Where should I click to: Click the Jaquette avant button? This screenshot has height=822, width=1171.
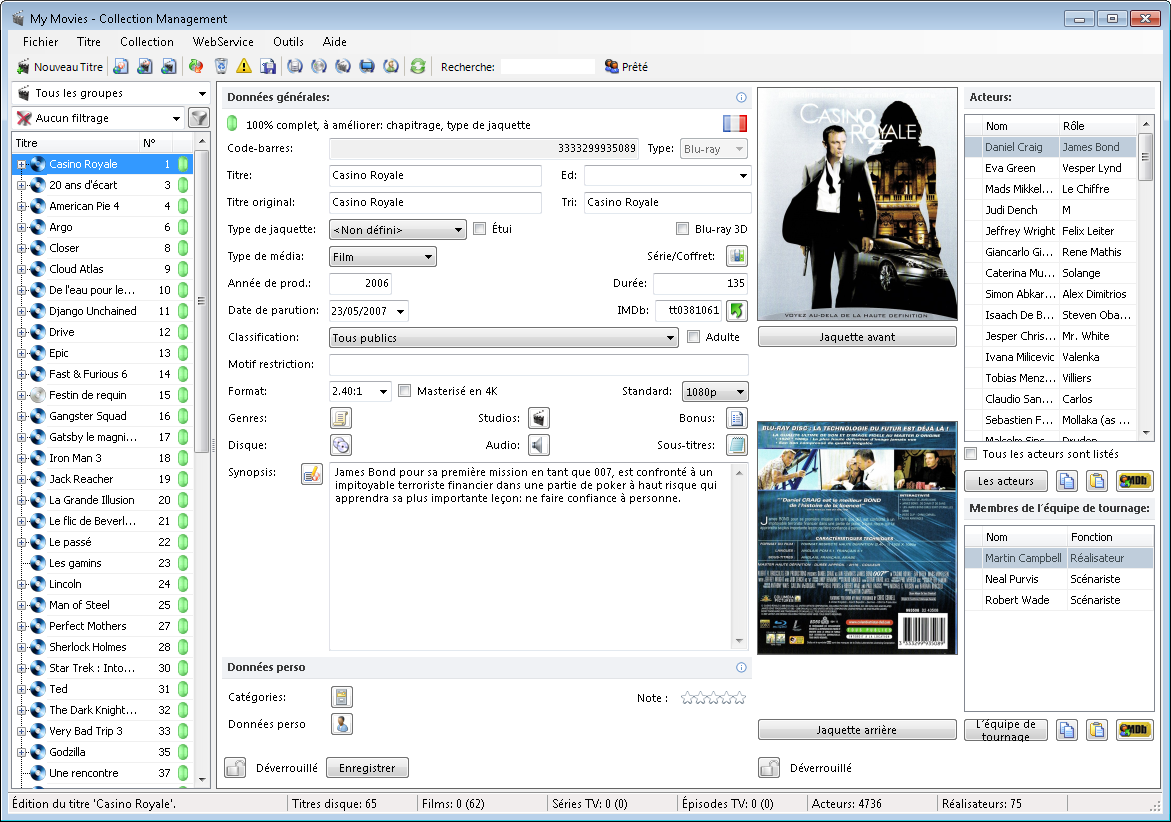pos(857,337)
